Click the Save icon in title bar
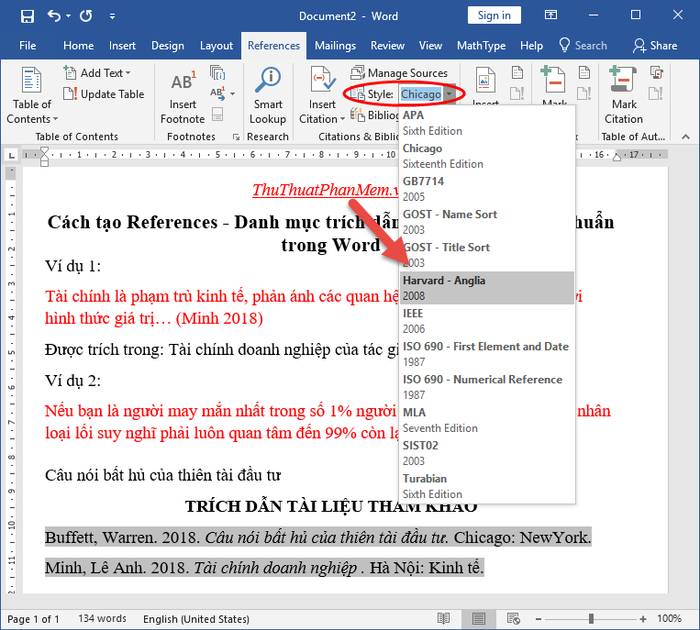The image size is (700, 630). [x=27, y=17]
